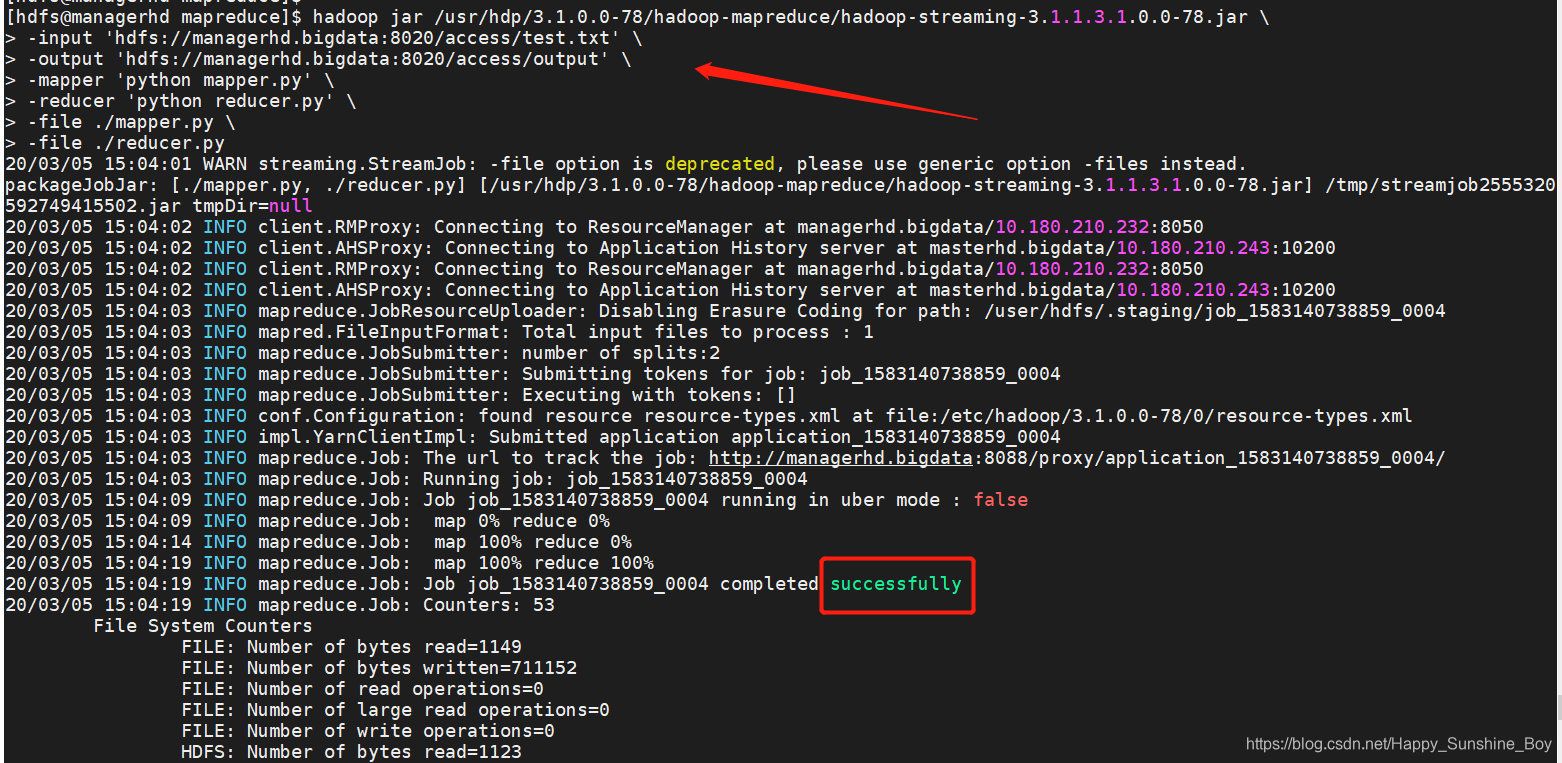Click the red word 'false' in uber mode line

(x=1001, y=500)
